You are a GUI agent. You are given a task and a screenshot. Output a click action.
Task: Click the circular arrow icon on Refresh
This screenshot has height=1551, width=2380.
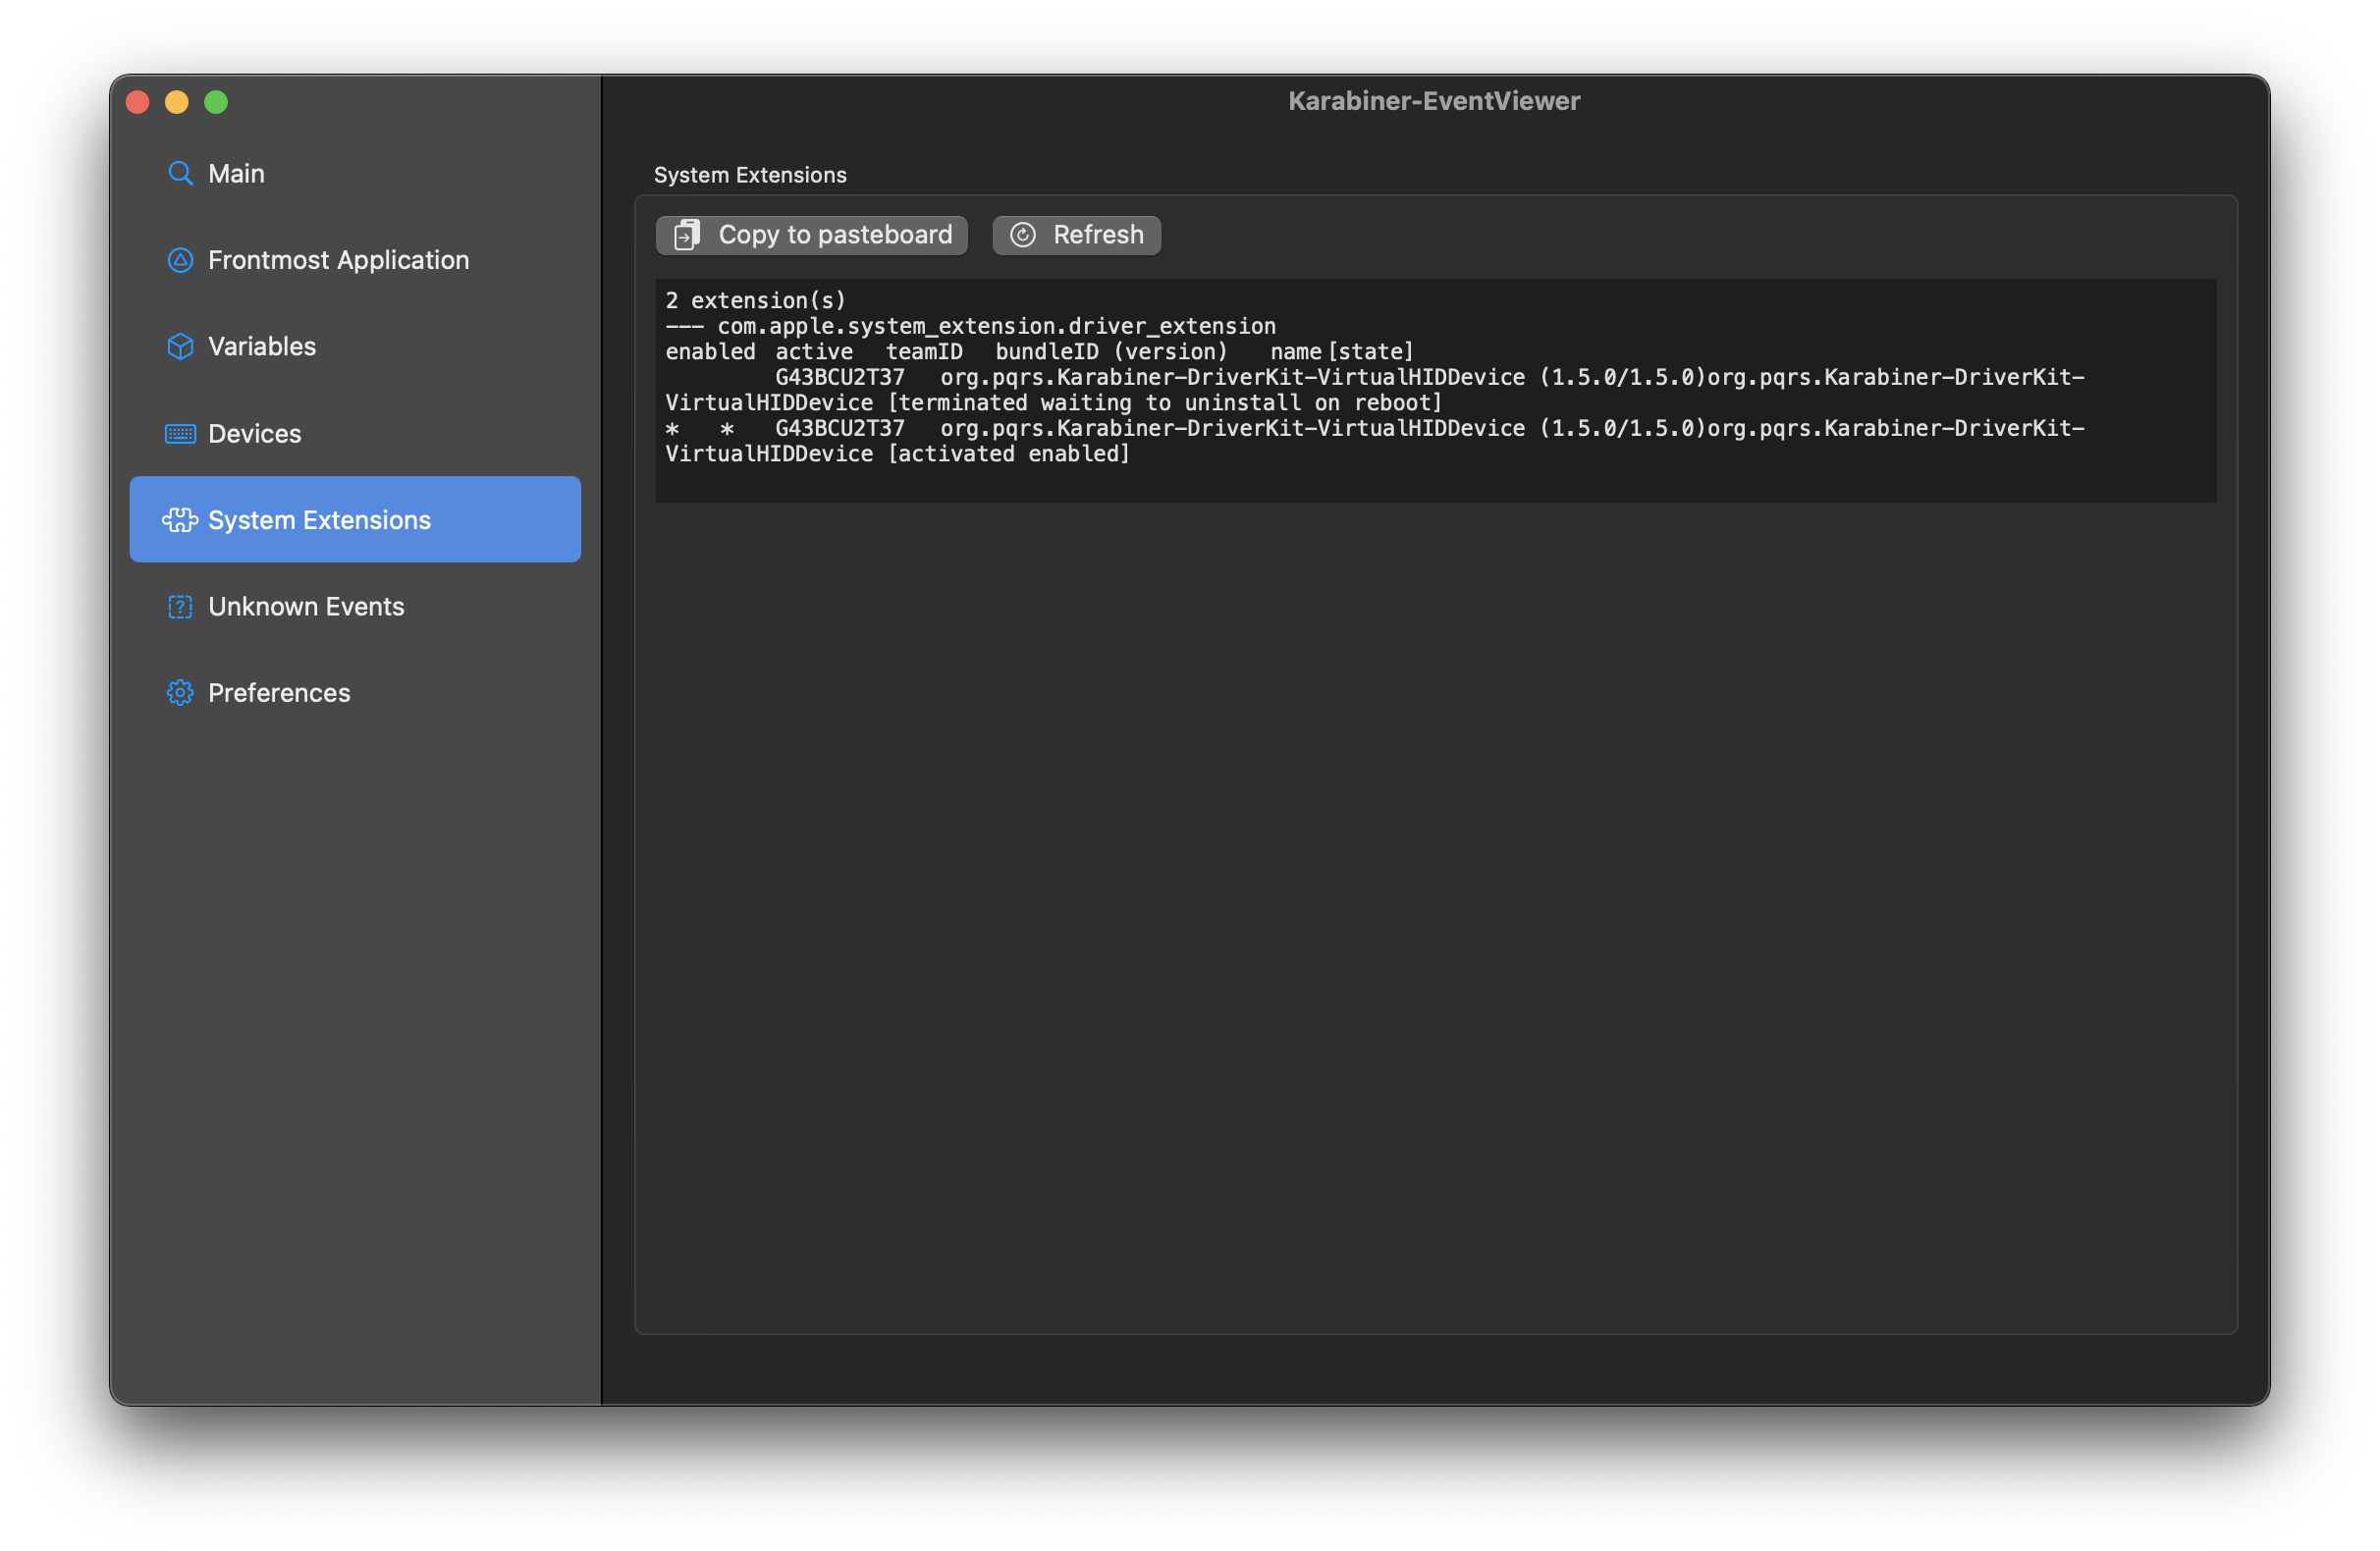[x=1024, y=235]
